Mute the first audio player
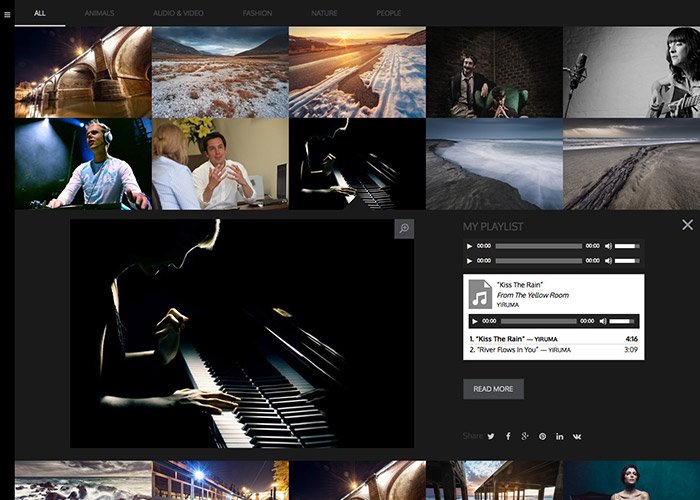The height and width of the screenshot is (500, 700). [x=608, y=246]
